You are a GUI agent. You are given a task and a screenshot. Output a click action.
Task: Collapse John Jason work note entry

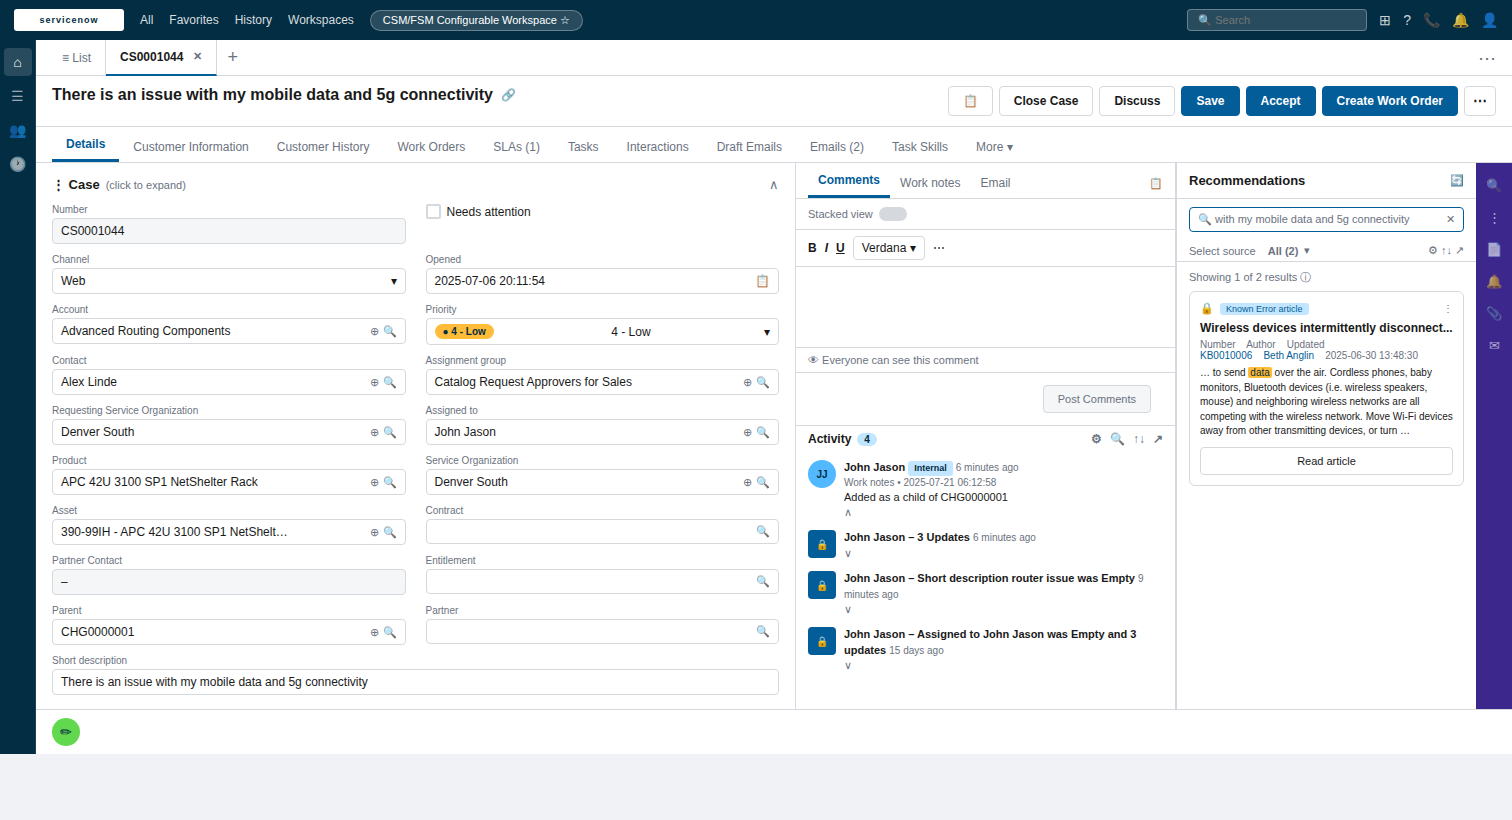848,513
